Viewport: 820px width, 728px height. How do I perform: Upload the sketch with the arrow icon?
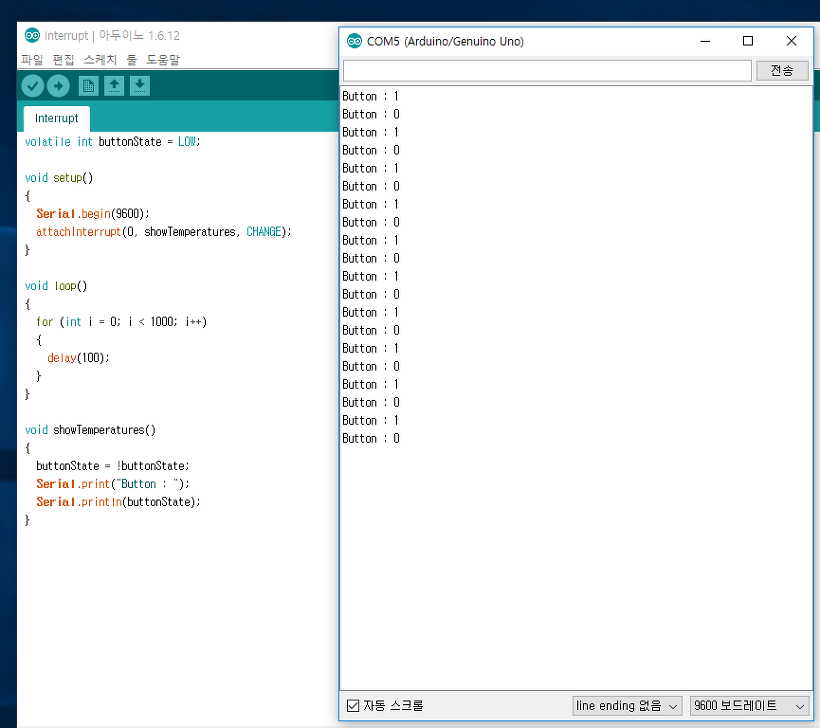[58, 86]
